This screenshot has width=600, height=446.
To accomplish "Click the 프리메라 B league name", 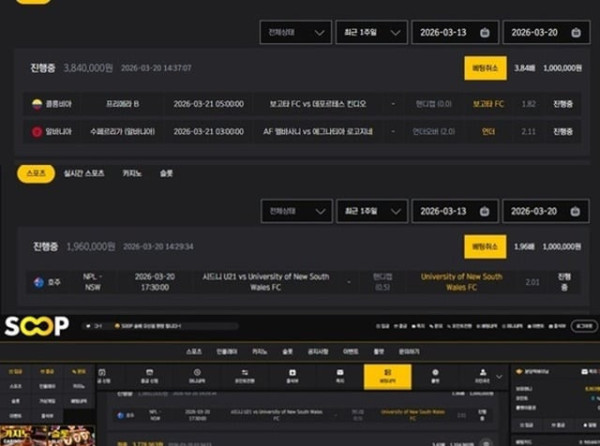I will pos(122,104).
